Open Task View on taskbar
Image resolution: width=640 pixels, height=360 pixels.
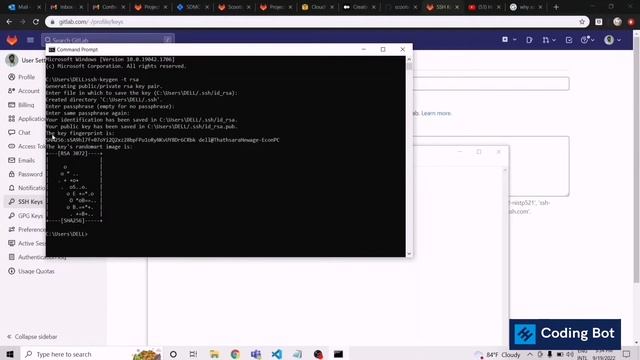(x=193, y=354)
